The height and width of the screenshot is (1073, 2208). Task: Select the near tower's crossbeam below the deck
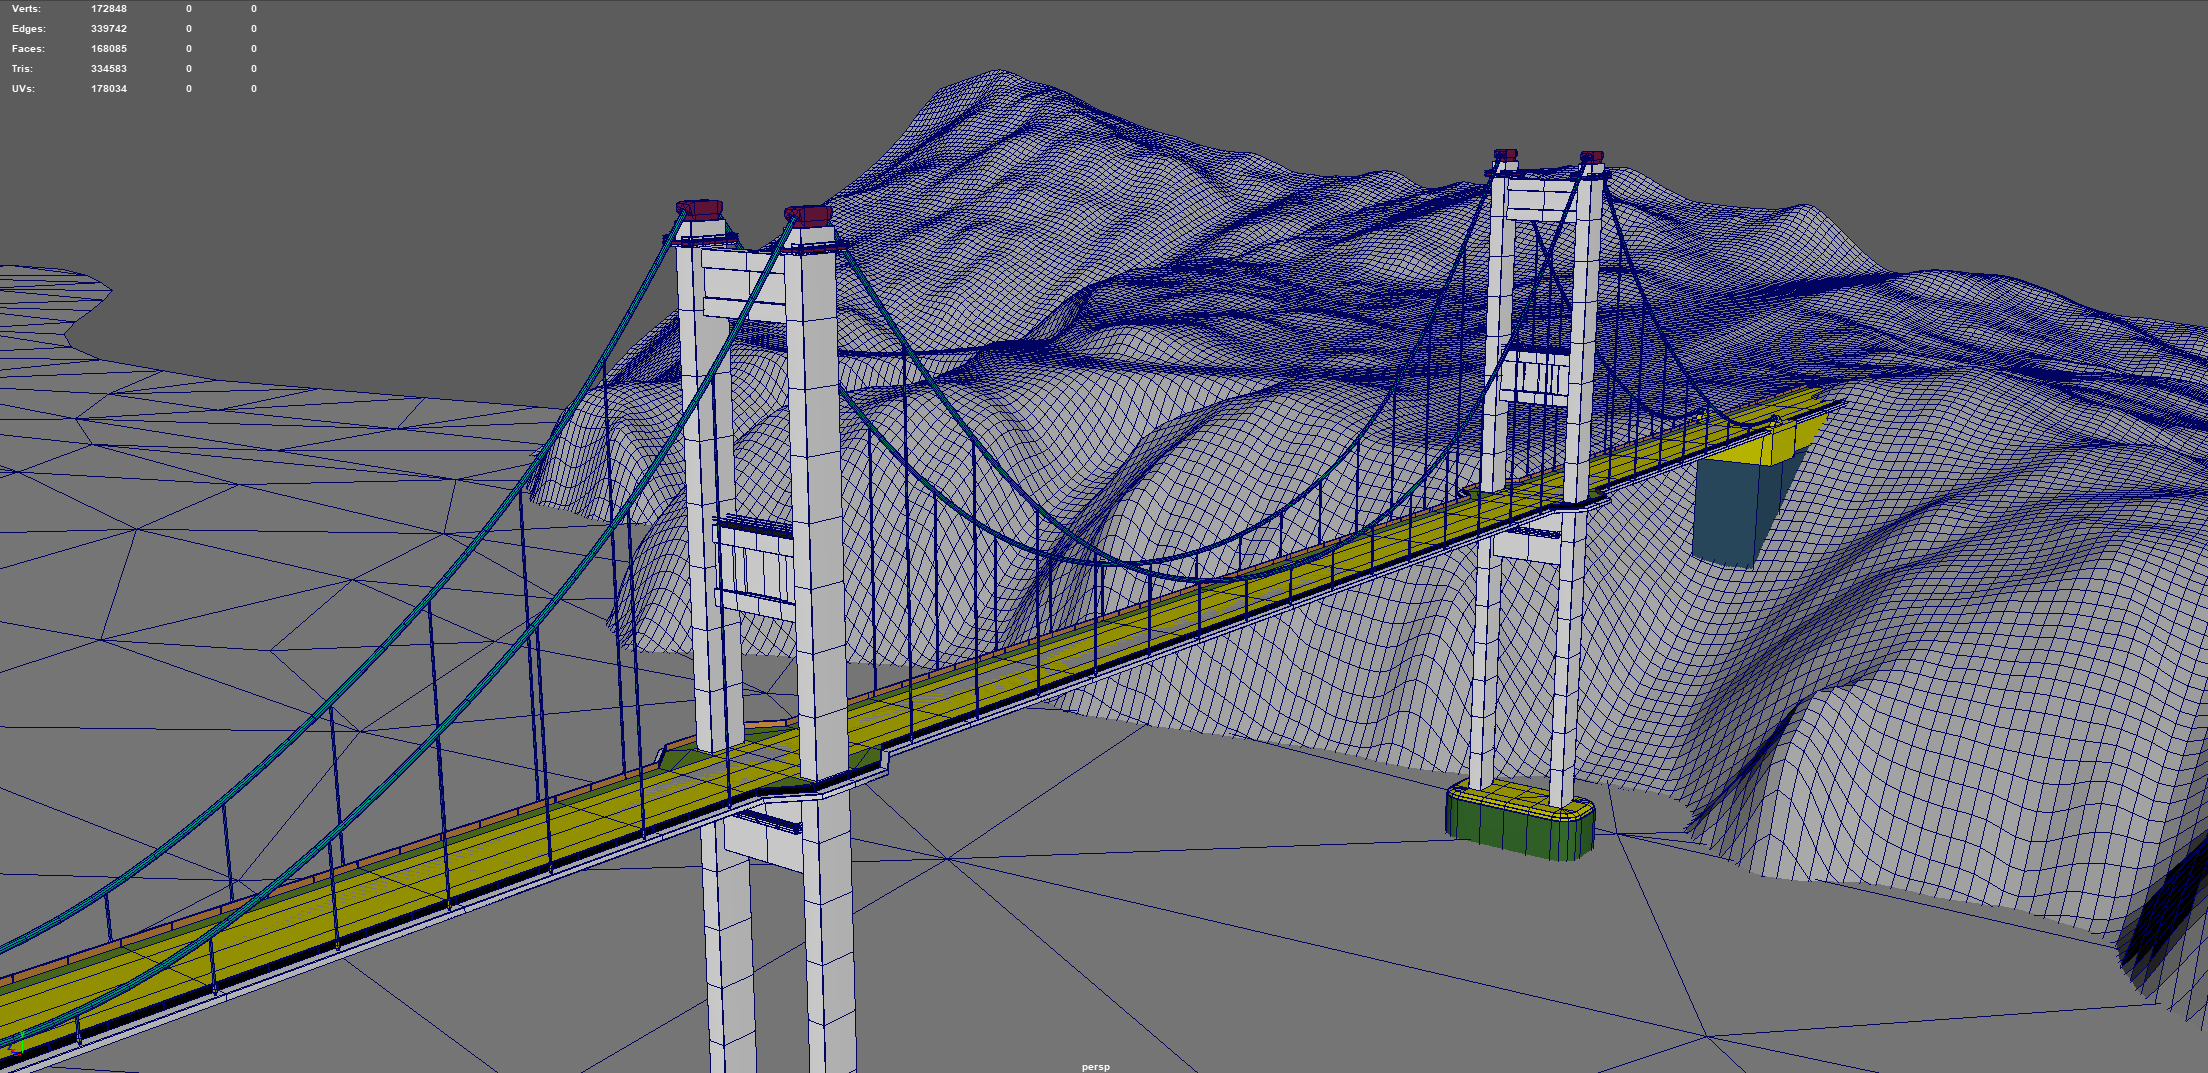click(765, 838)
